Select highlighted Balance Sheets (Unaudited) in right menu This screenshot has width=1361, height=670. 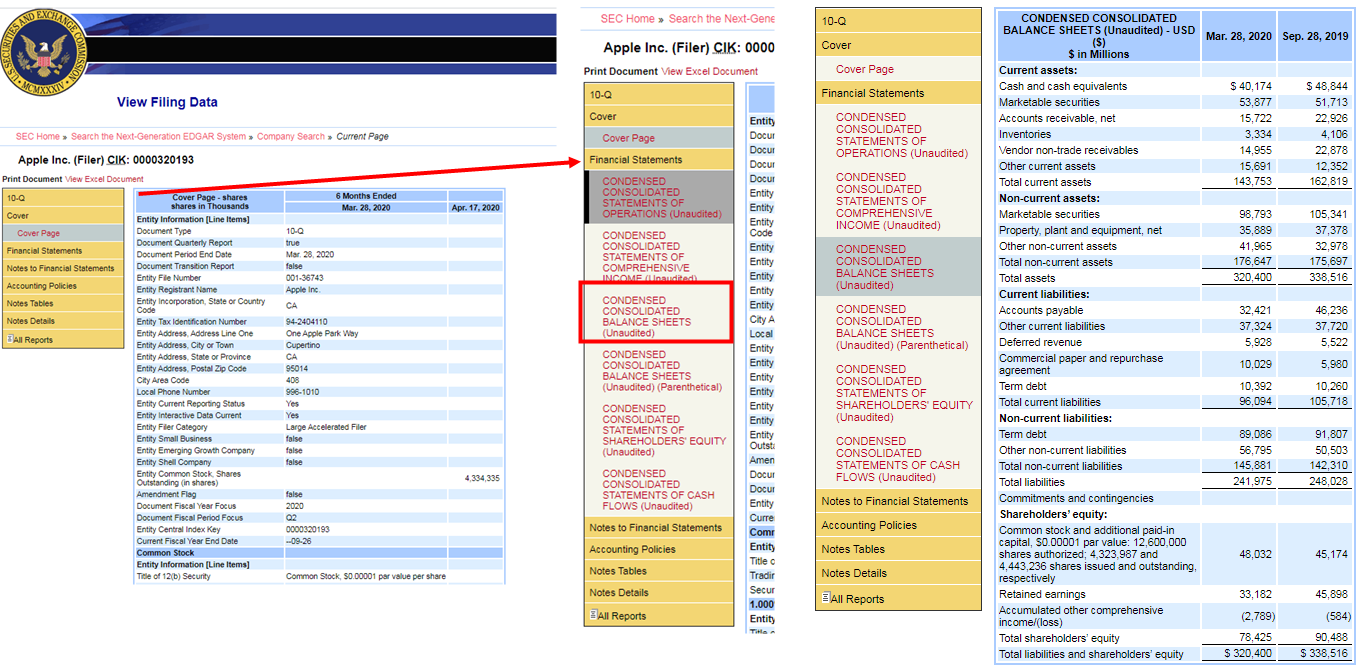[899, 267]
